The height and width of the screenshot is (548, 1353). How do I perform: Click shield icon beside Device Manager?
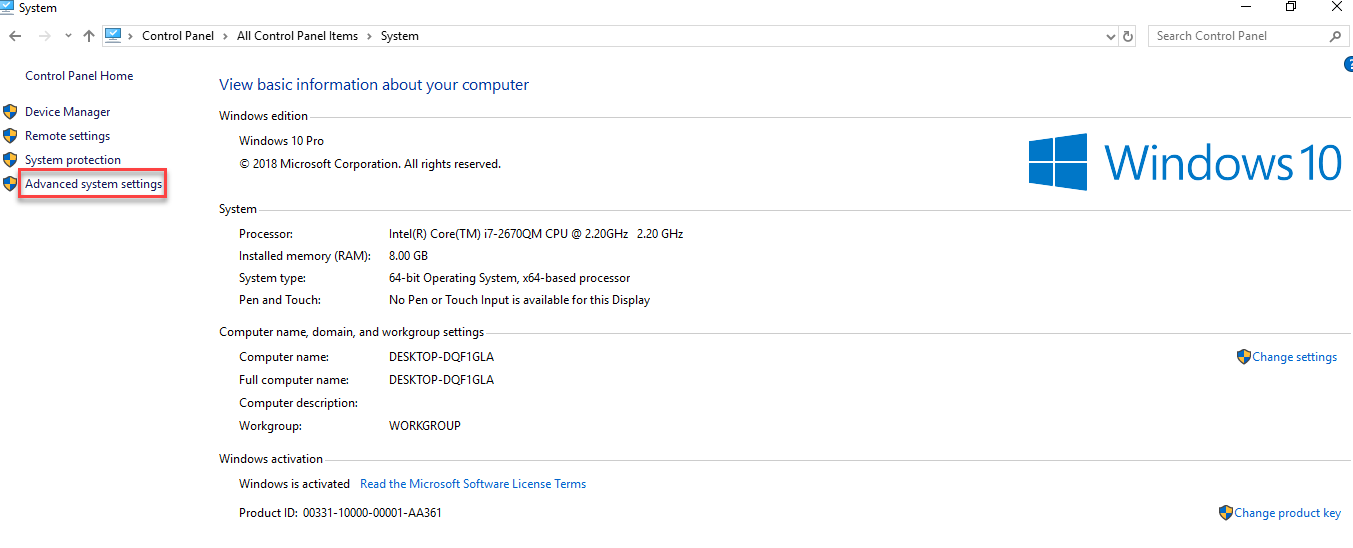click(10, 112)
